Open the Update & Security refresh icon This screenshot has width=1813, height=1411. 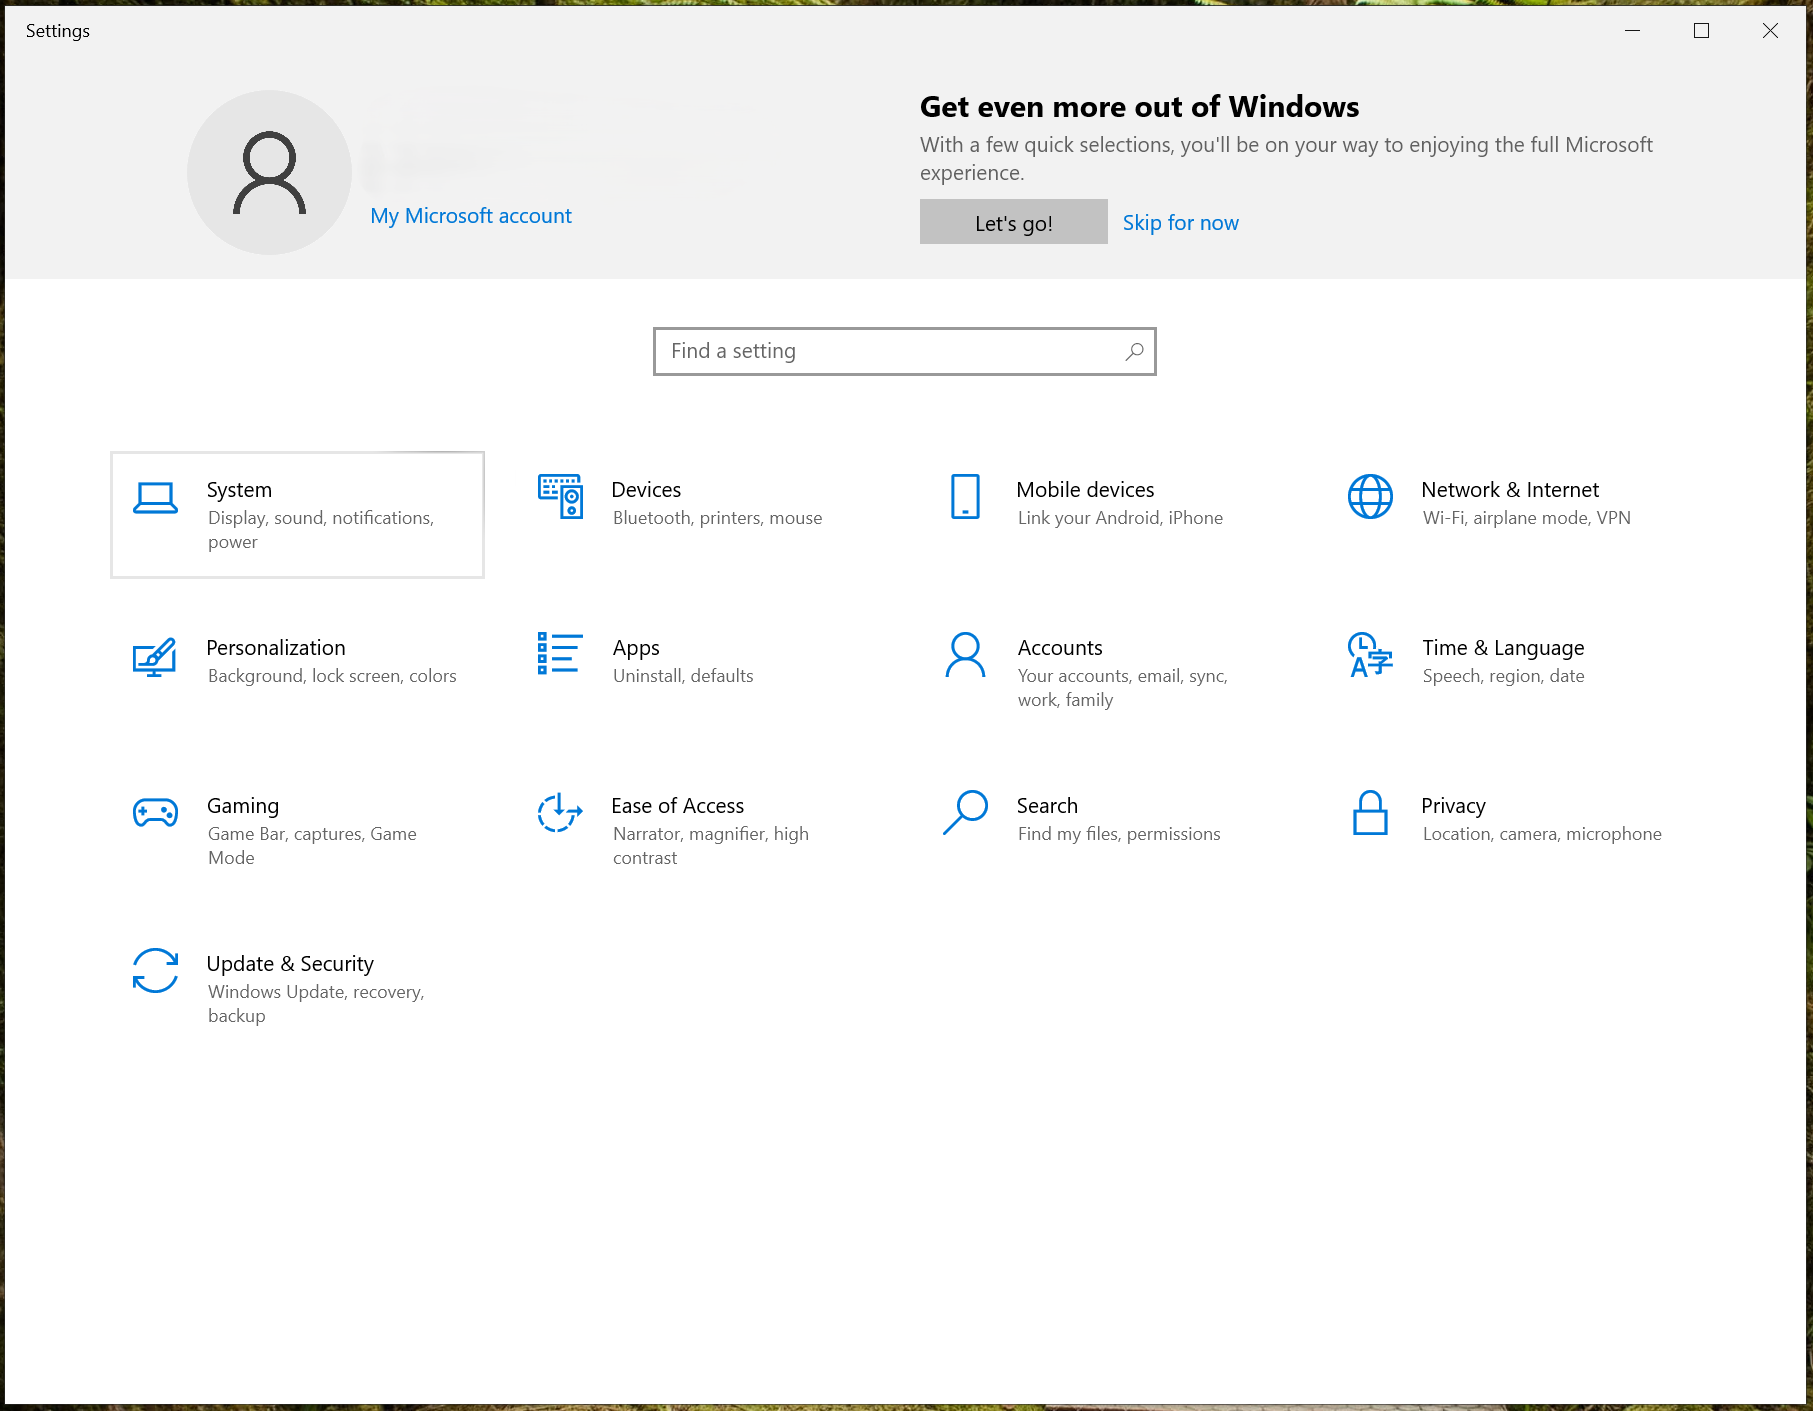155,970
